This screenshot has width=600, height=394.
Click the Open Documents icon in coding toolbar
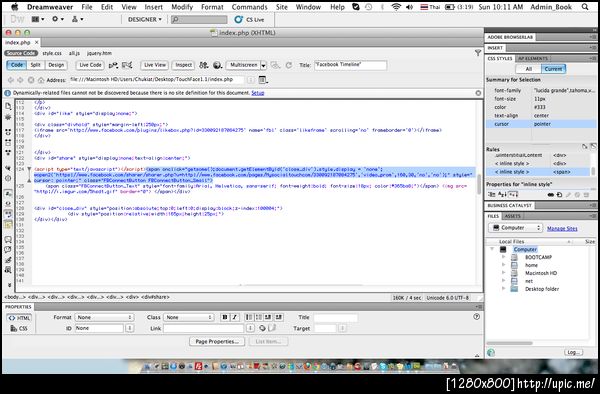click(x=8, y=106)
